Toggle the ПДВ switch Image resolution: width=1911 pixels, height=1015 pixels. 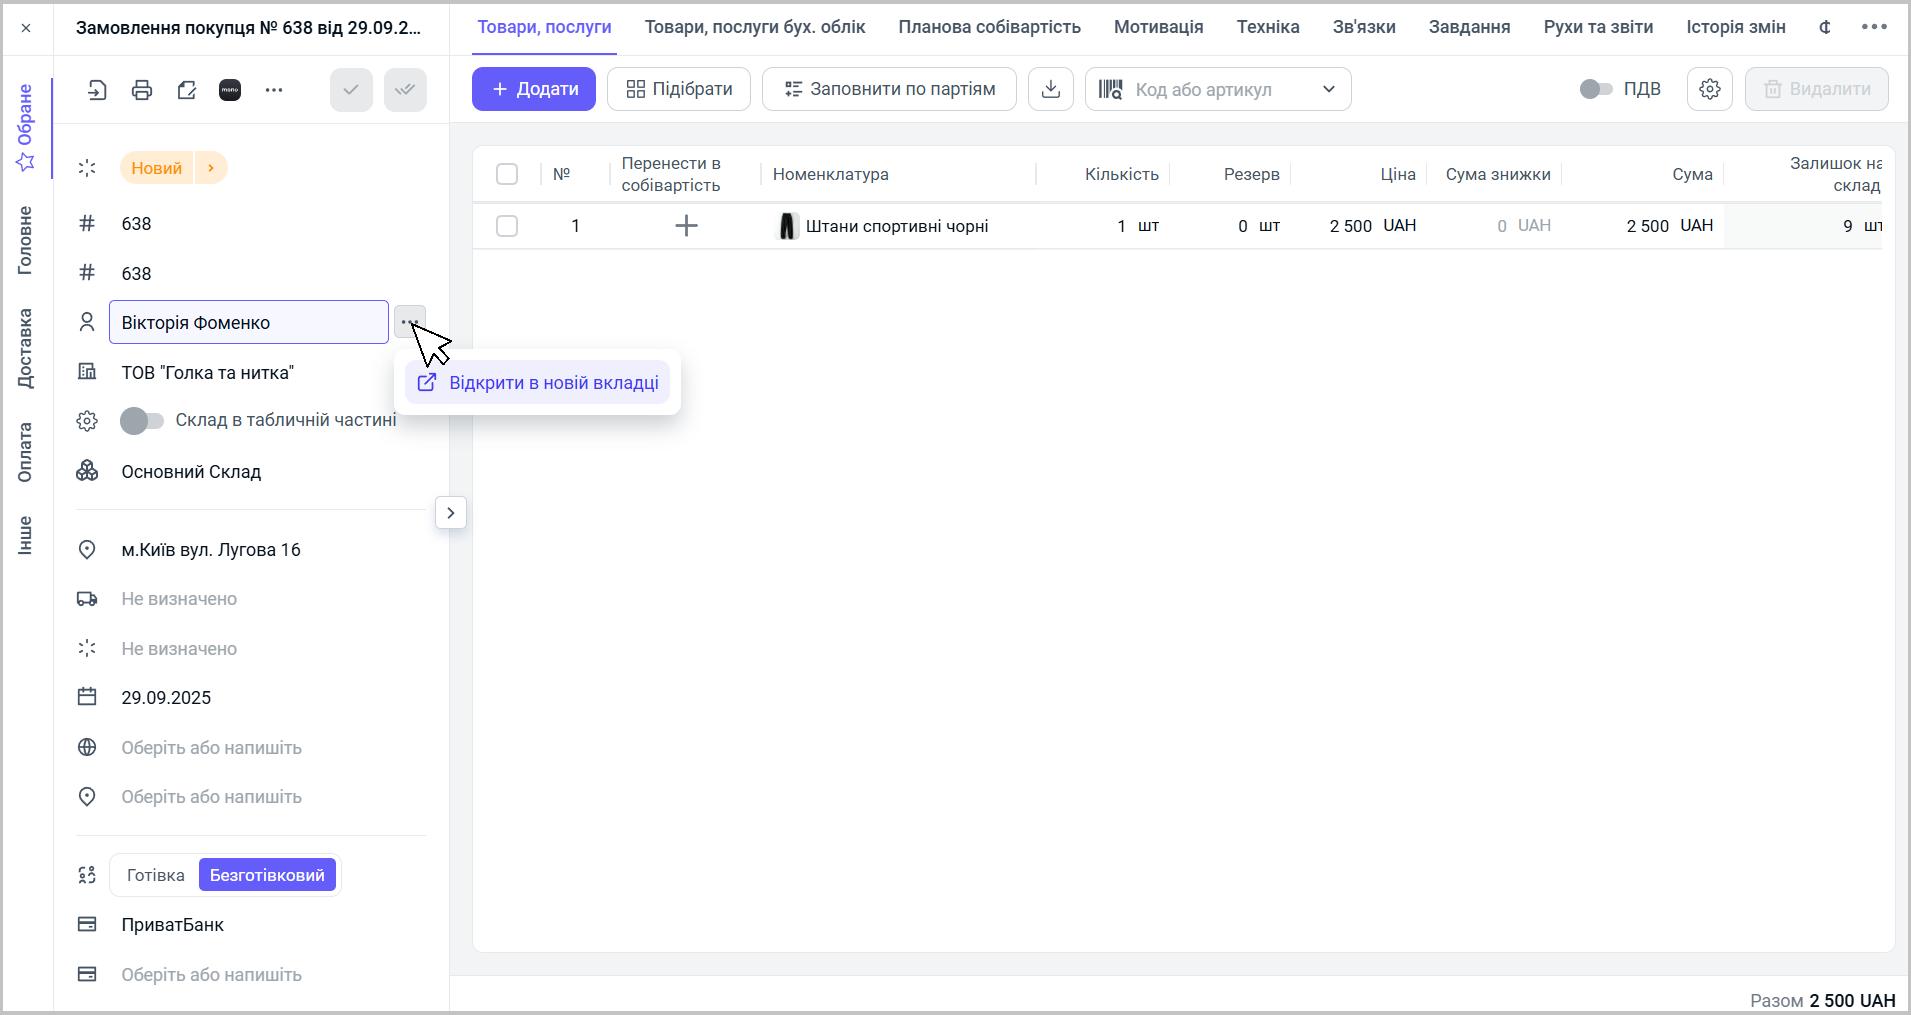coord(1595,89)
